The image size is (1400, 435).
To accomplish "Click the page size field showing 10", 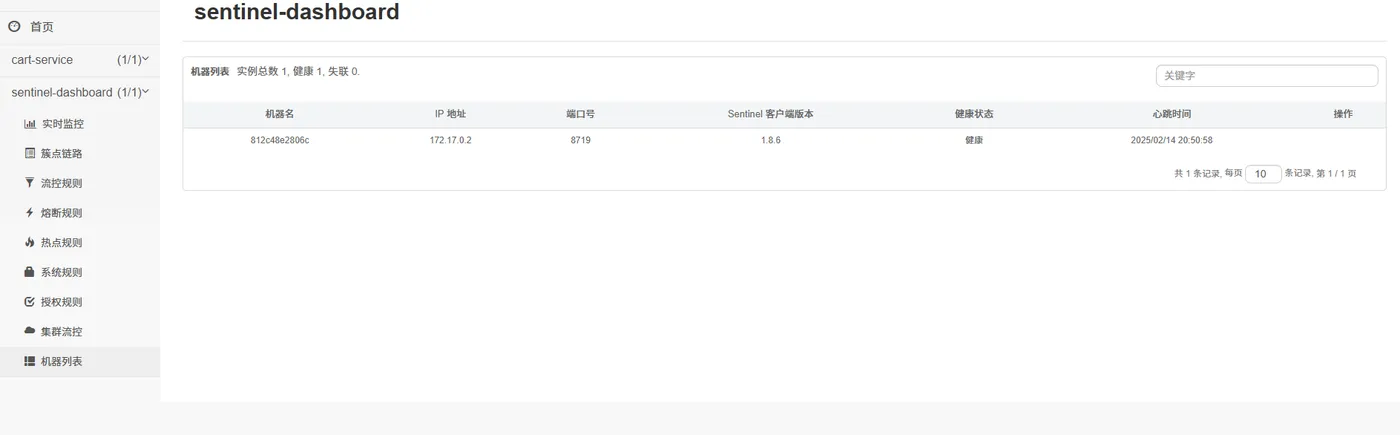I will pyautogui.click(x=1263, y=174).
